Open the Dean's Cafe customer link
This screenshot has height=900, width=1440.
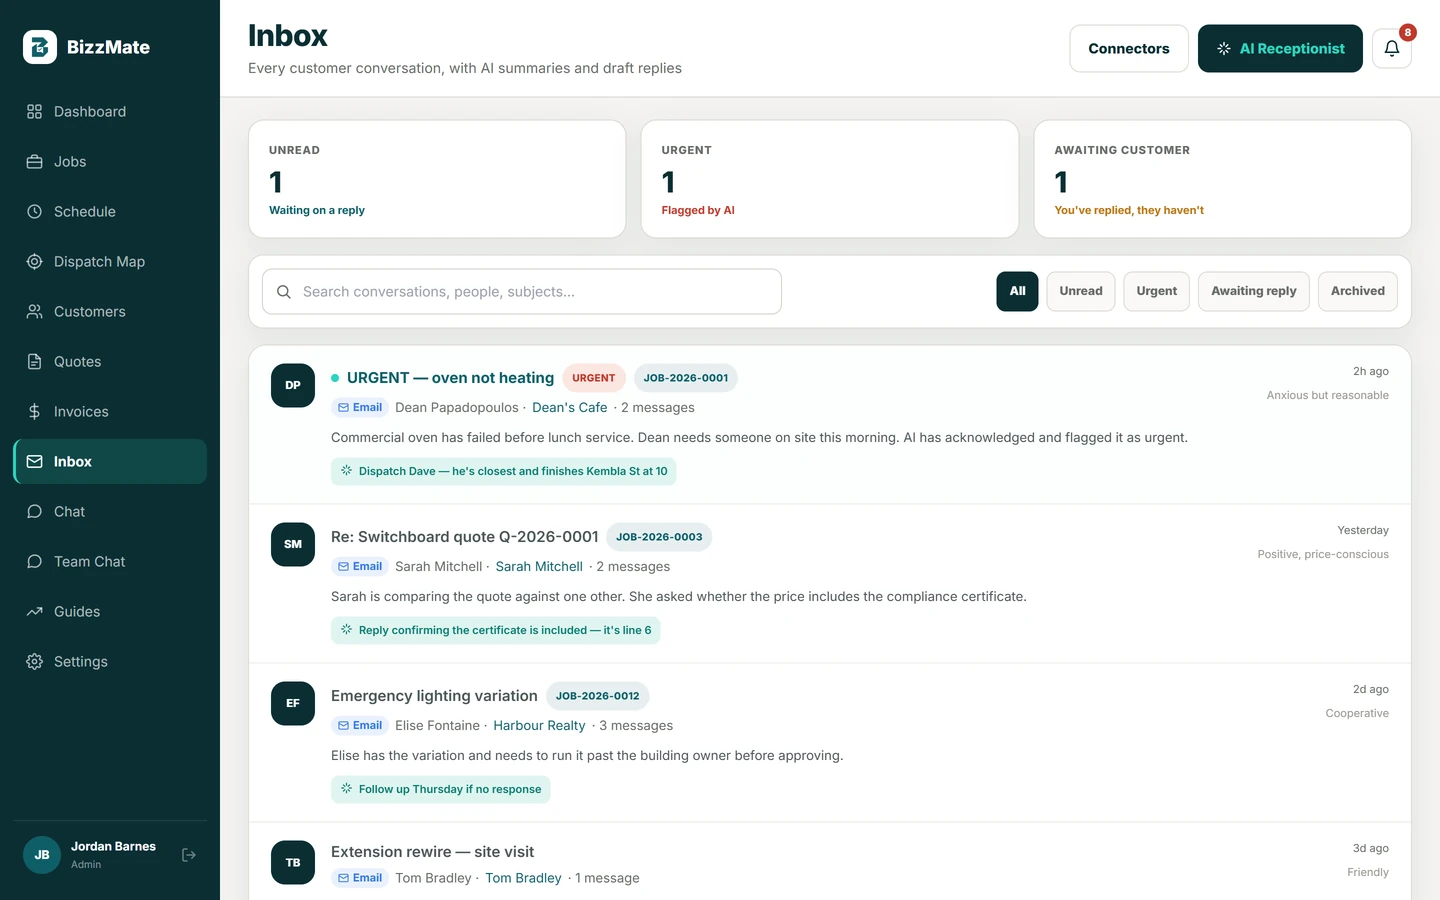(570, 407)
